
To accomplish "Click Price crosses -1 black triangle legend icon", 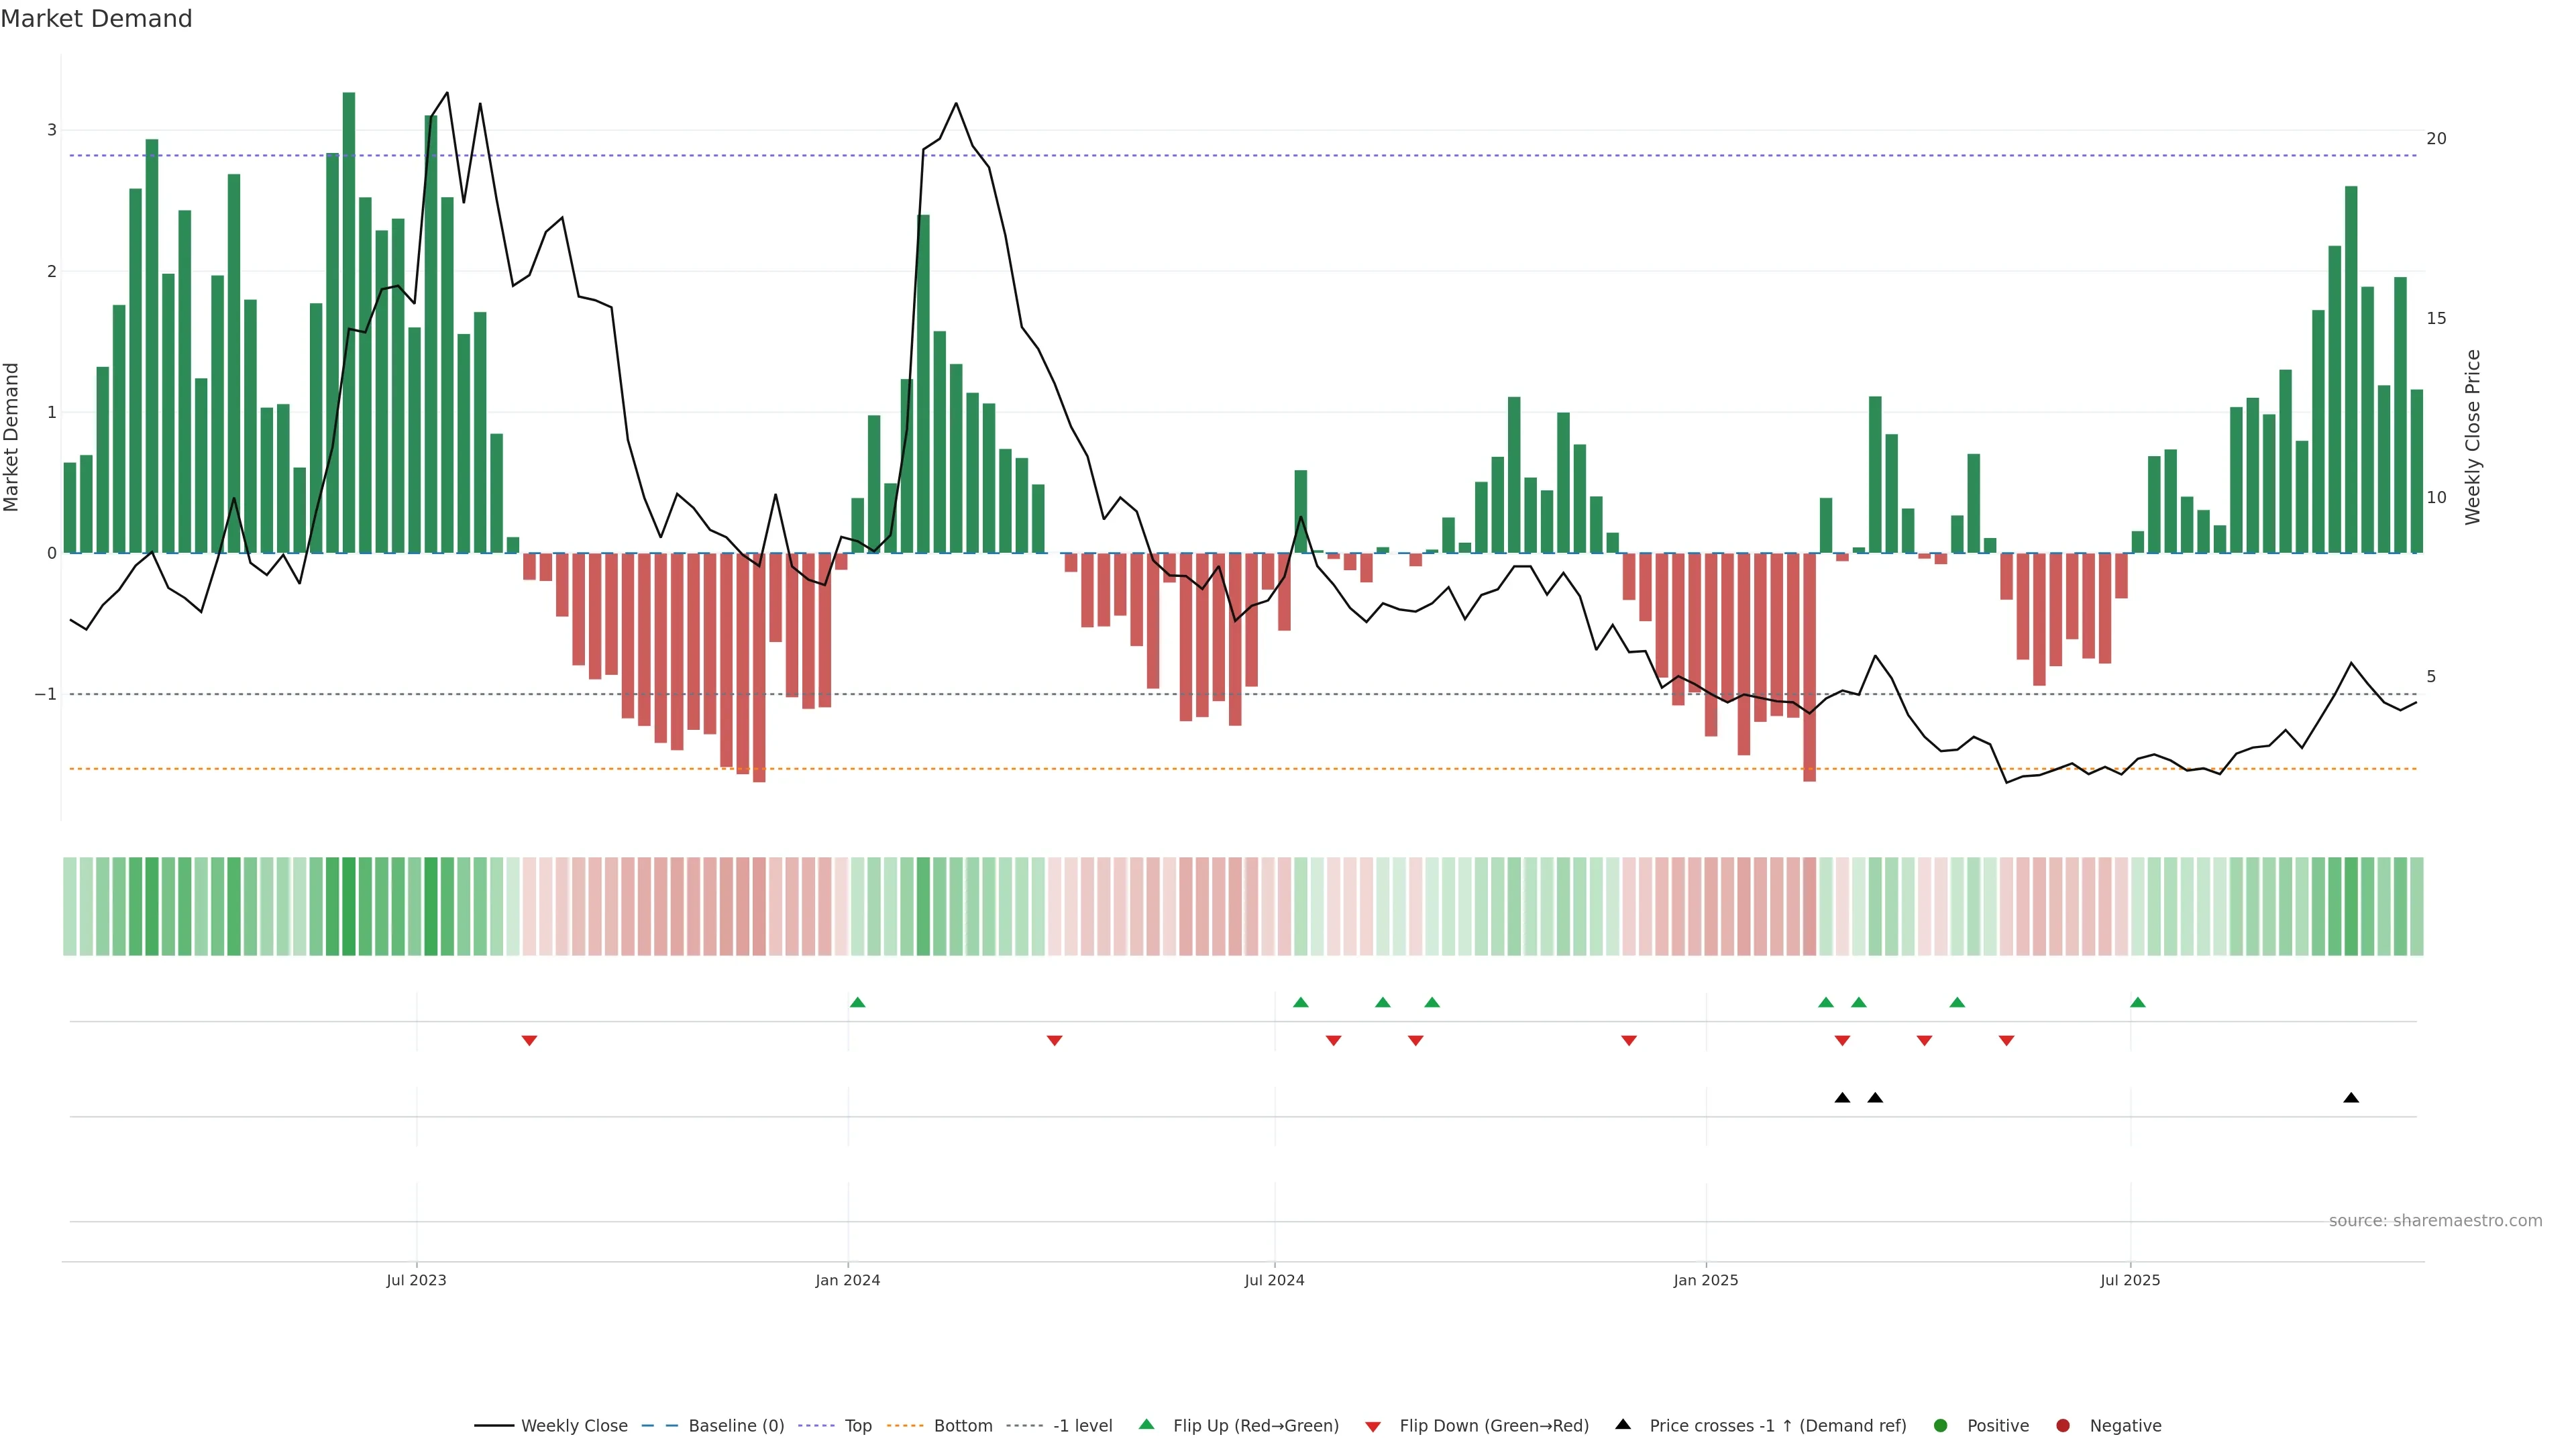I will [x=1623, y=1425].
